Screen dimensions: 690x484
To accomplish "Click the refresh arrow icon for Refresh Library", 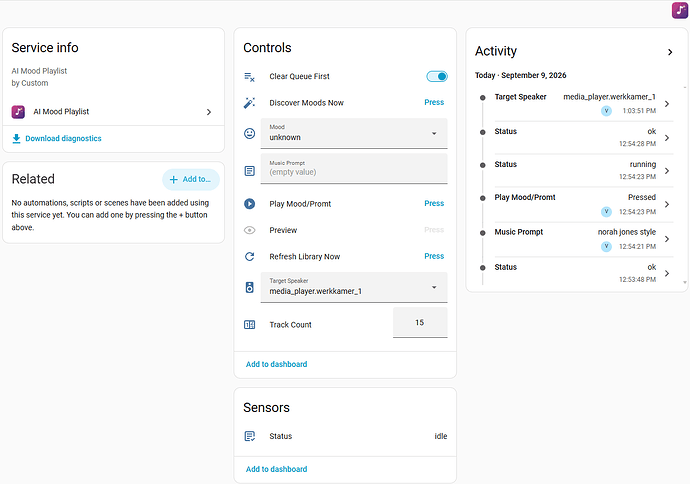I will (x=250, y=257).
